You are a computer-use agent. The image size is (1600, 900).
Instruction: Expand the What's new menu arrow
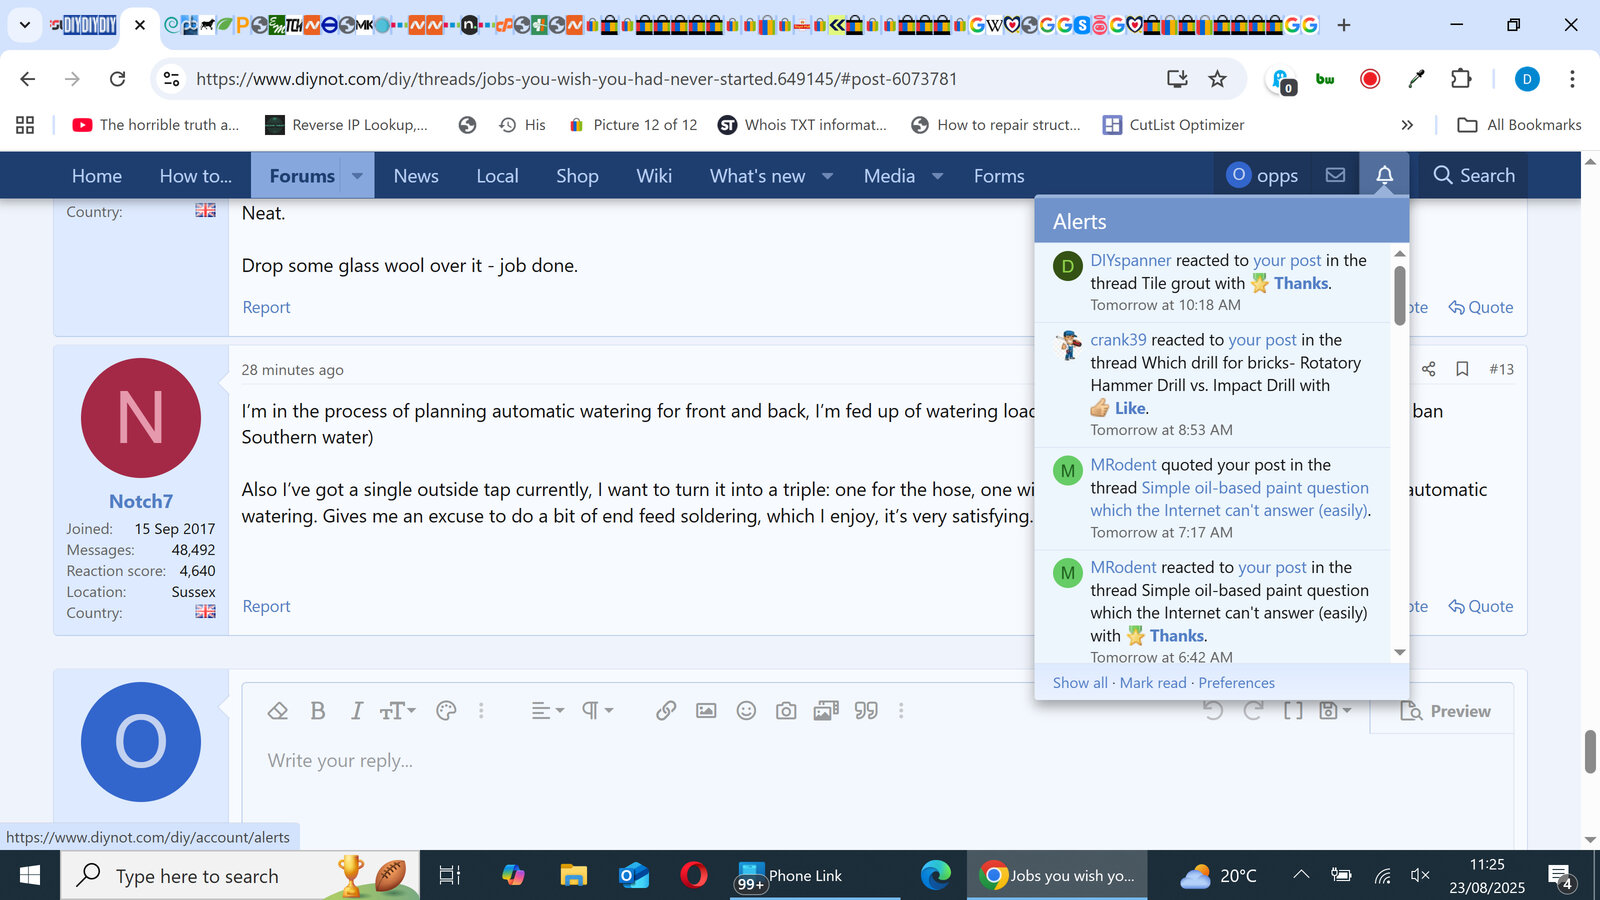click(x=828, y=176)
